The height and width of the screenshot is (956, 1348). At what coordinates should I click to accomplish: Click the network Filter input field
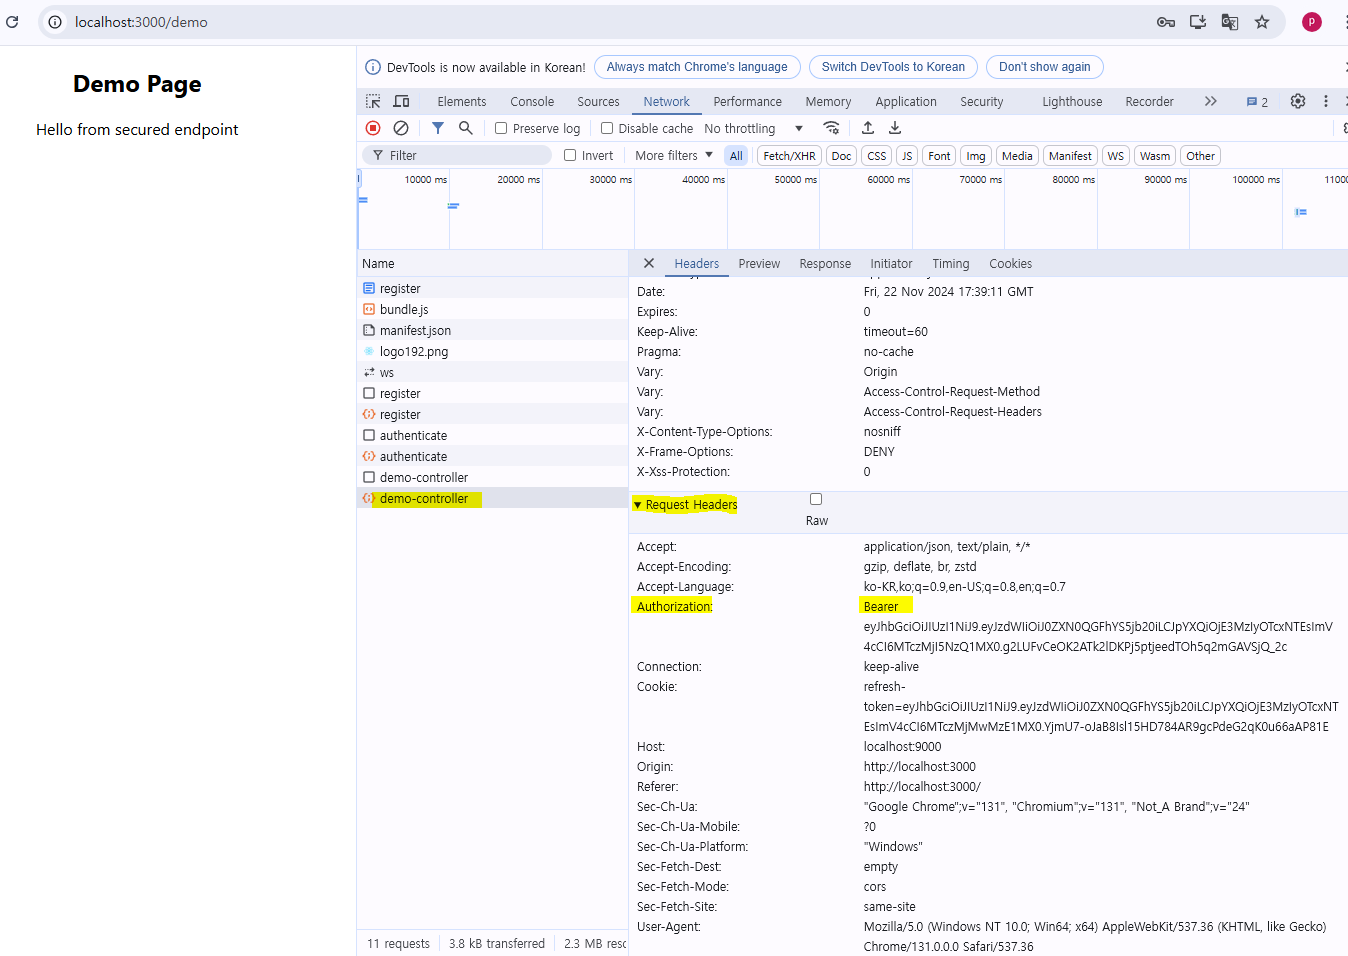(459, 155)
